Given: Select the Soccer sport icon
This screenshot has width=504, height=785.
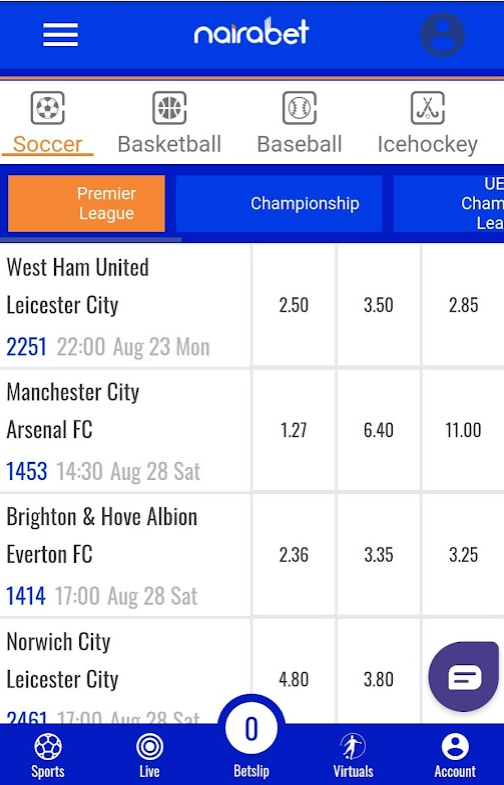Looking at the screenshot, I should tap(48, 108).
